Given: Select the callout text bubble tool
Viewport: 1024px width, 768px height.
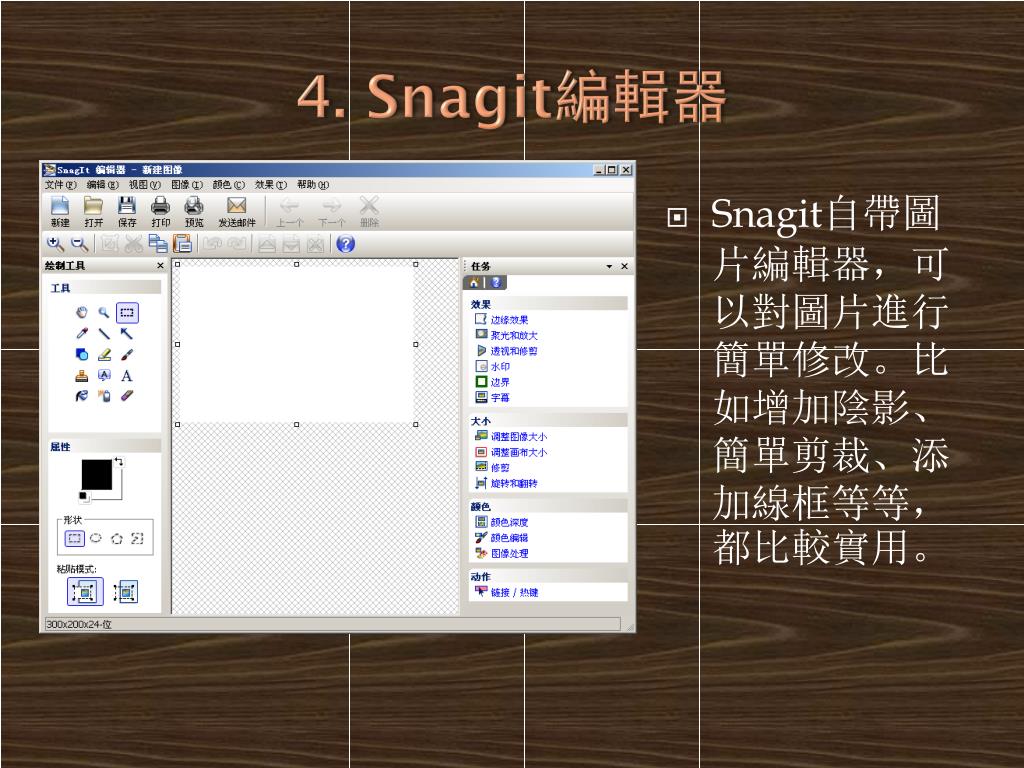Looking at the screenshot, I should click(x=104, y=376).
